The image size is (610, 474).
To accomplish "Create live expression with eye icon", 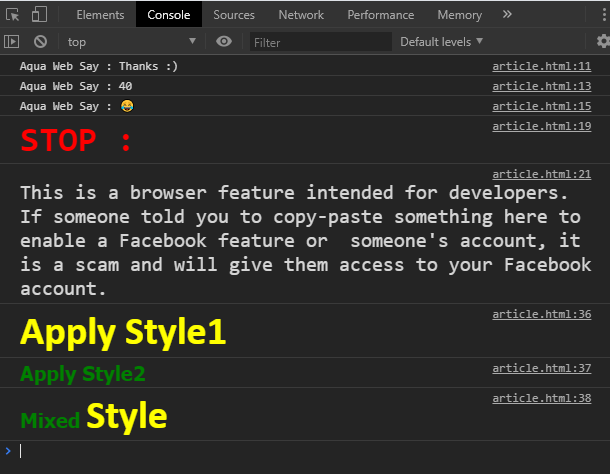I will (x=224, y=41).
